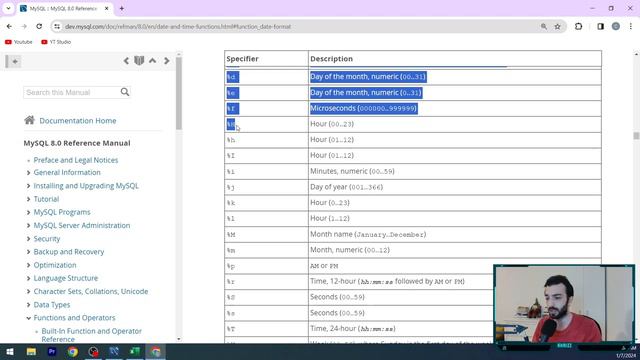Open Preface and Legal Notices
Viewport: 640px width, 360px height.
pos(76,160)
